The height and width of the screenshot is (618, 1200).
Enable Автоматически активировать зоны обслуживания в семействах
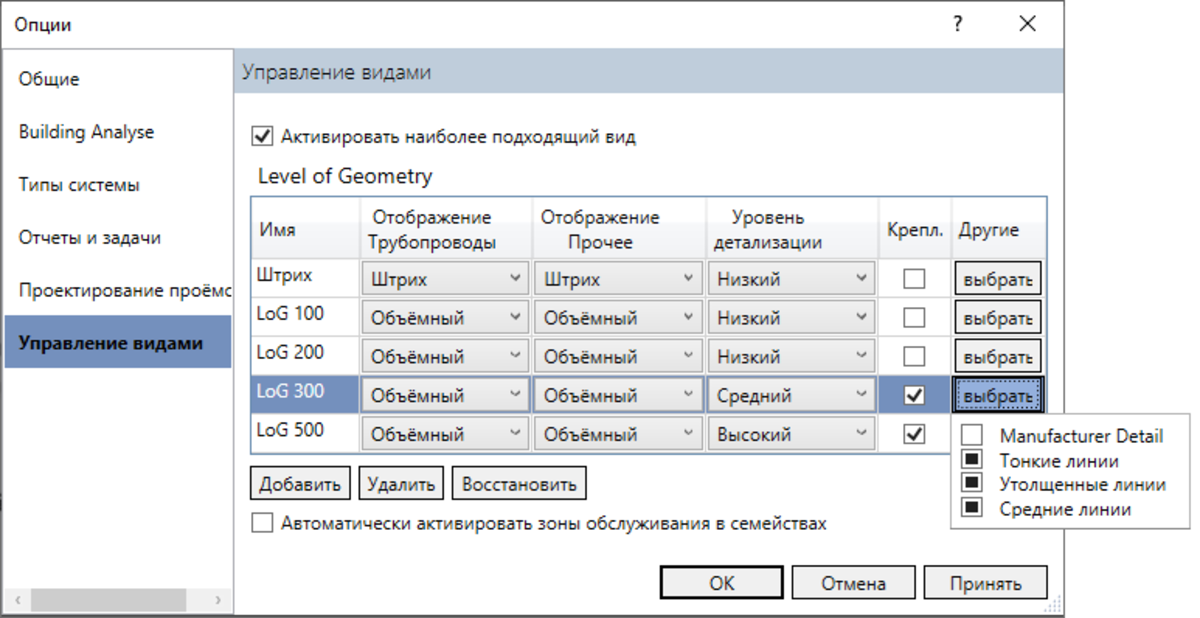click(262, 523)
